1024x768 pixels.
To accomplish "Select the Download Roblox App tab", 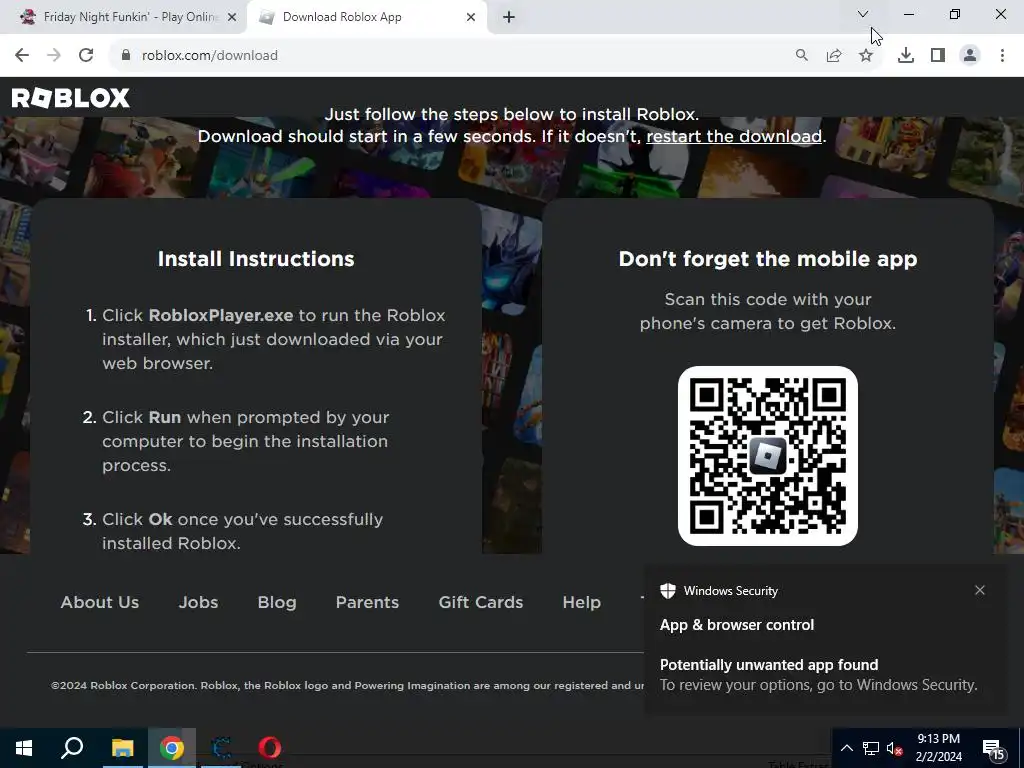I will [x=366, y=17].
